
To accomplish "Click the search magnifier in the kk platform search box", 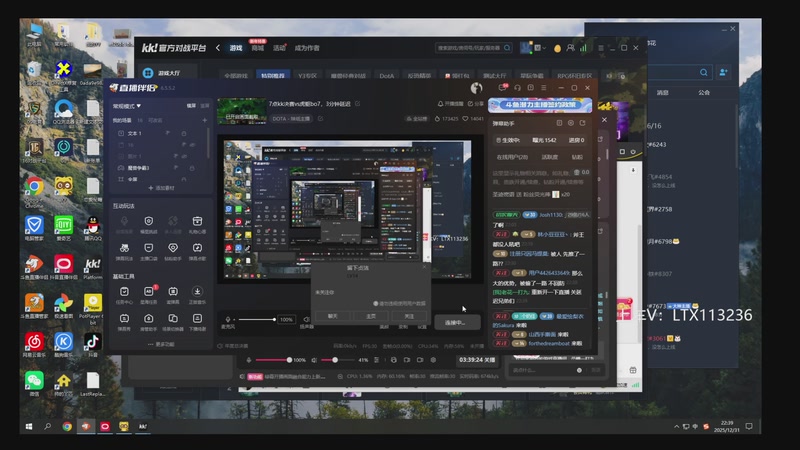I will pos(507,48).
